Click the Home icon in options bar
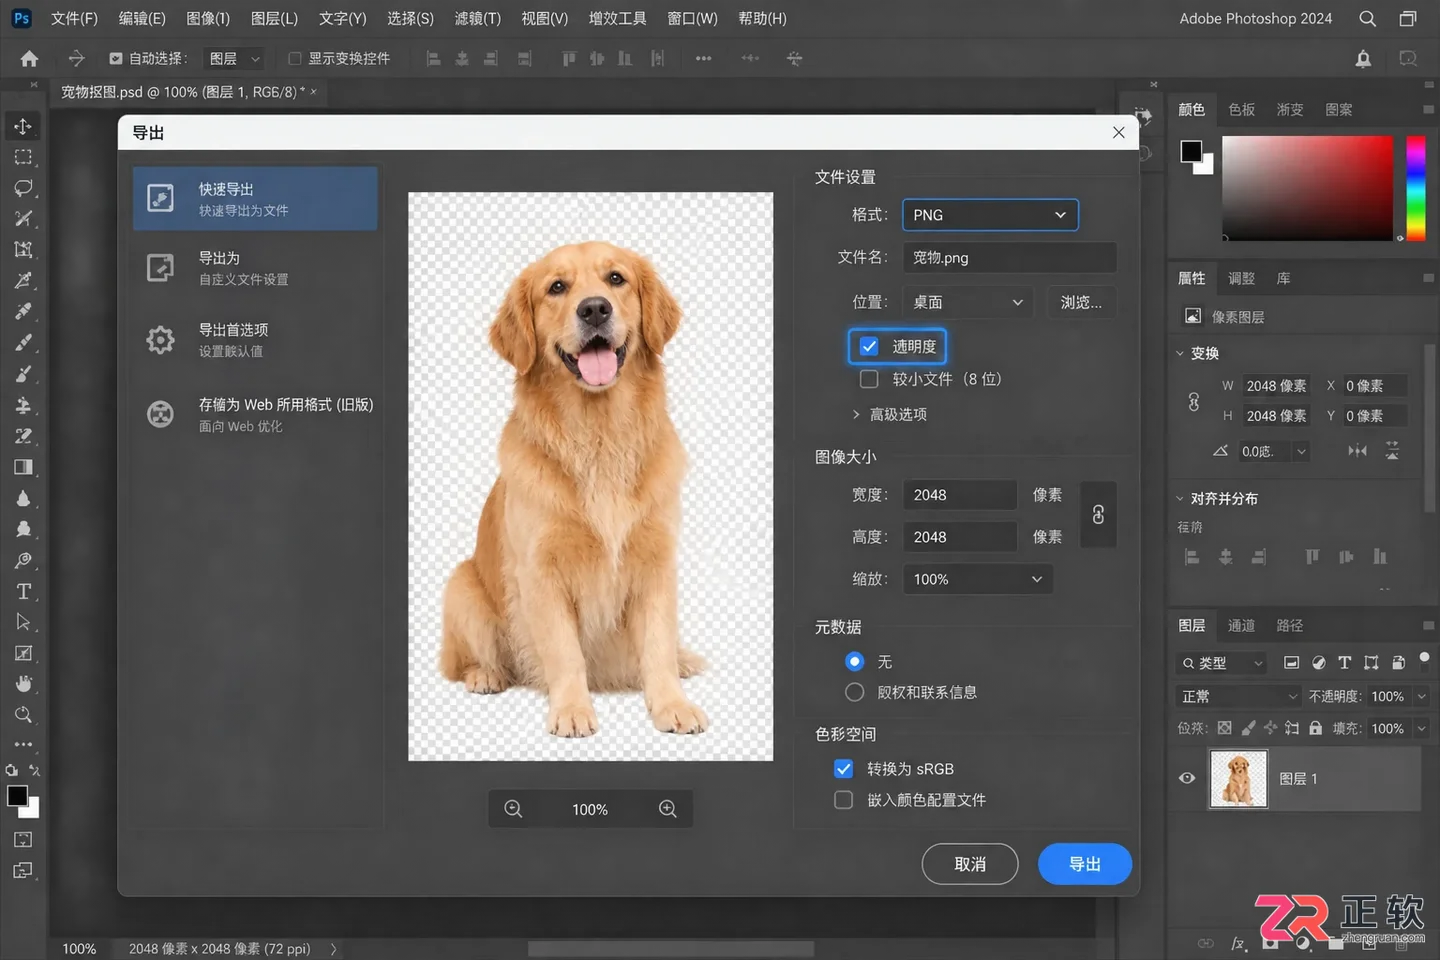This screenshot has height=960, width=1440. point(29,59)
